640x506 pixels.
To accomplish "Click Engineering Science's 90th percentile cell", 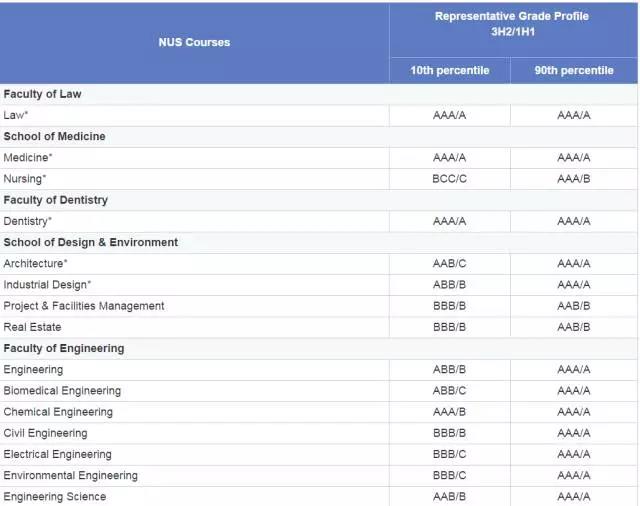I will click(574, 497).
